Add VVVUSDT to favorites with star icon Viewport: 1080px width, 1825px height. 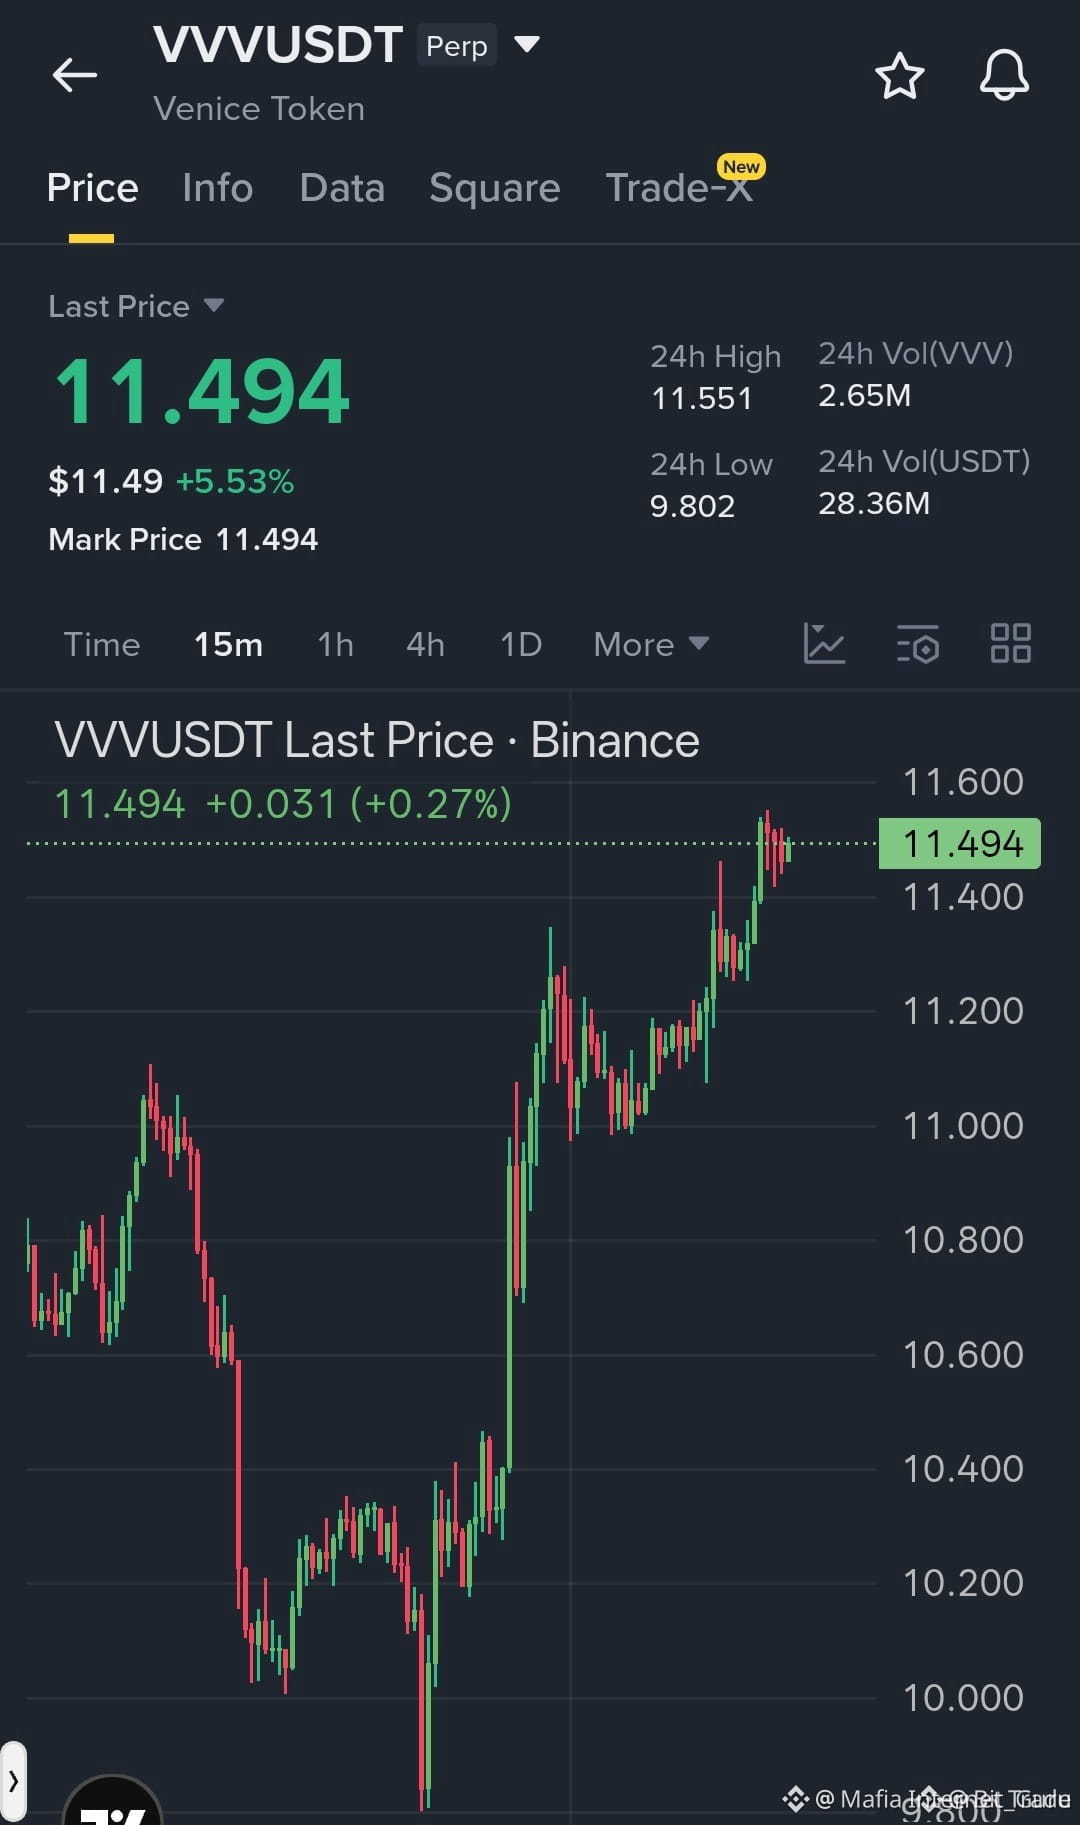tap(899, 76)
